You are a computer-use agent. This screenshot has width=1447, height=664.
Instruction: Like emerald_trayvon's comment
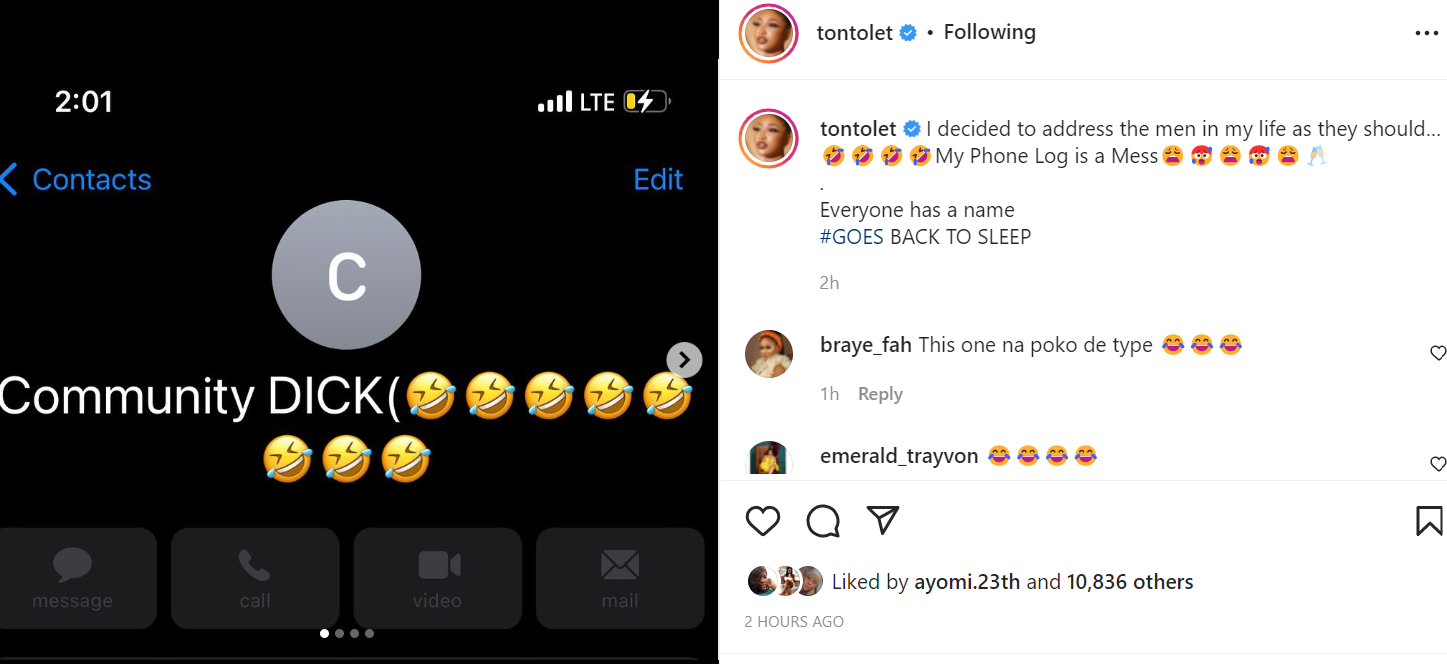(1438, 464)
